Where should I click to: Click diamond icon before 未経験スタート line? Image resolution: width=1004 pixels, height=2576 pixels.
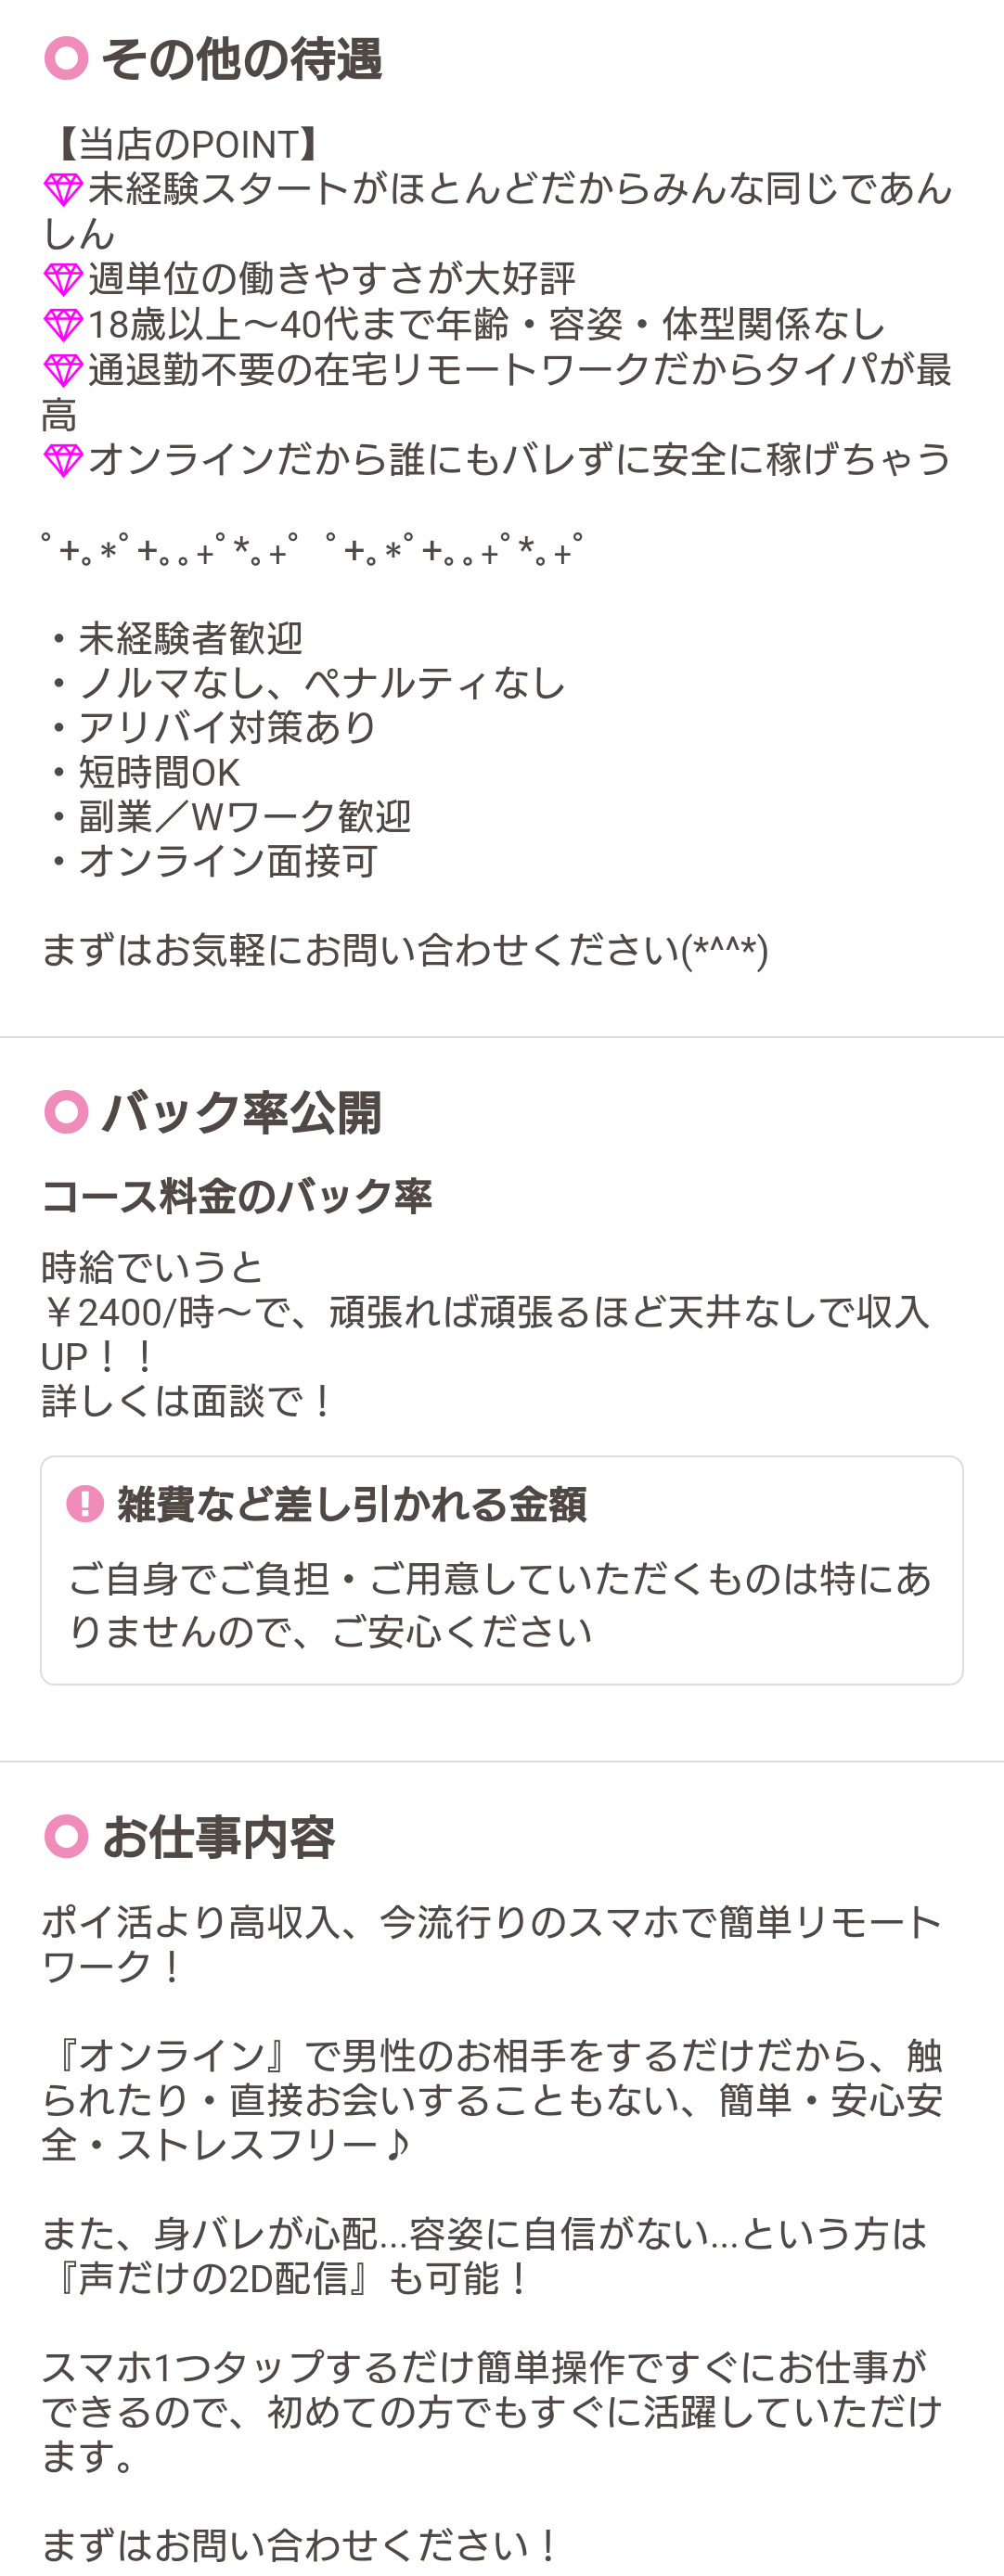coord(63,190)
